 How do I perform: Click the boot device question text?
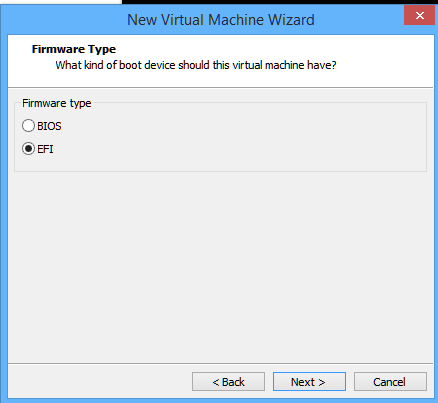click(x=196, y=65)
